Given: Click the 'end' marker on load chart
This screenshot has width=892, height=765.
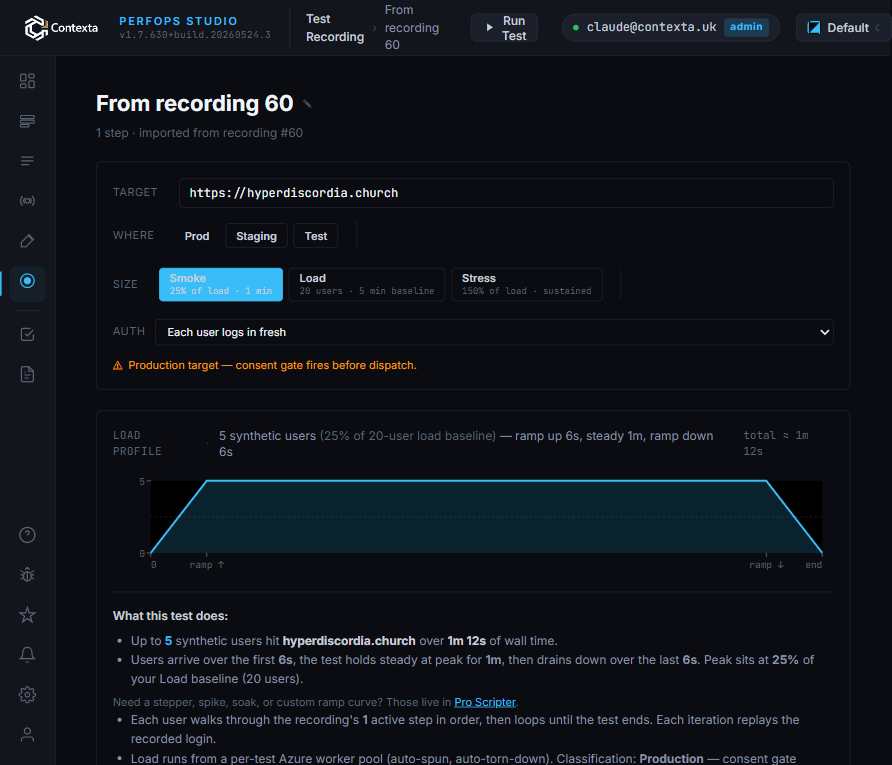Looking at the screenshot, I should pyautogui.click(x=813, y=565).
